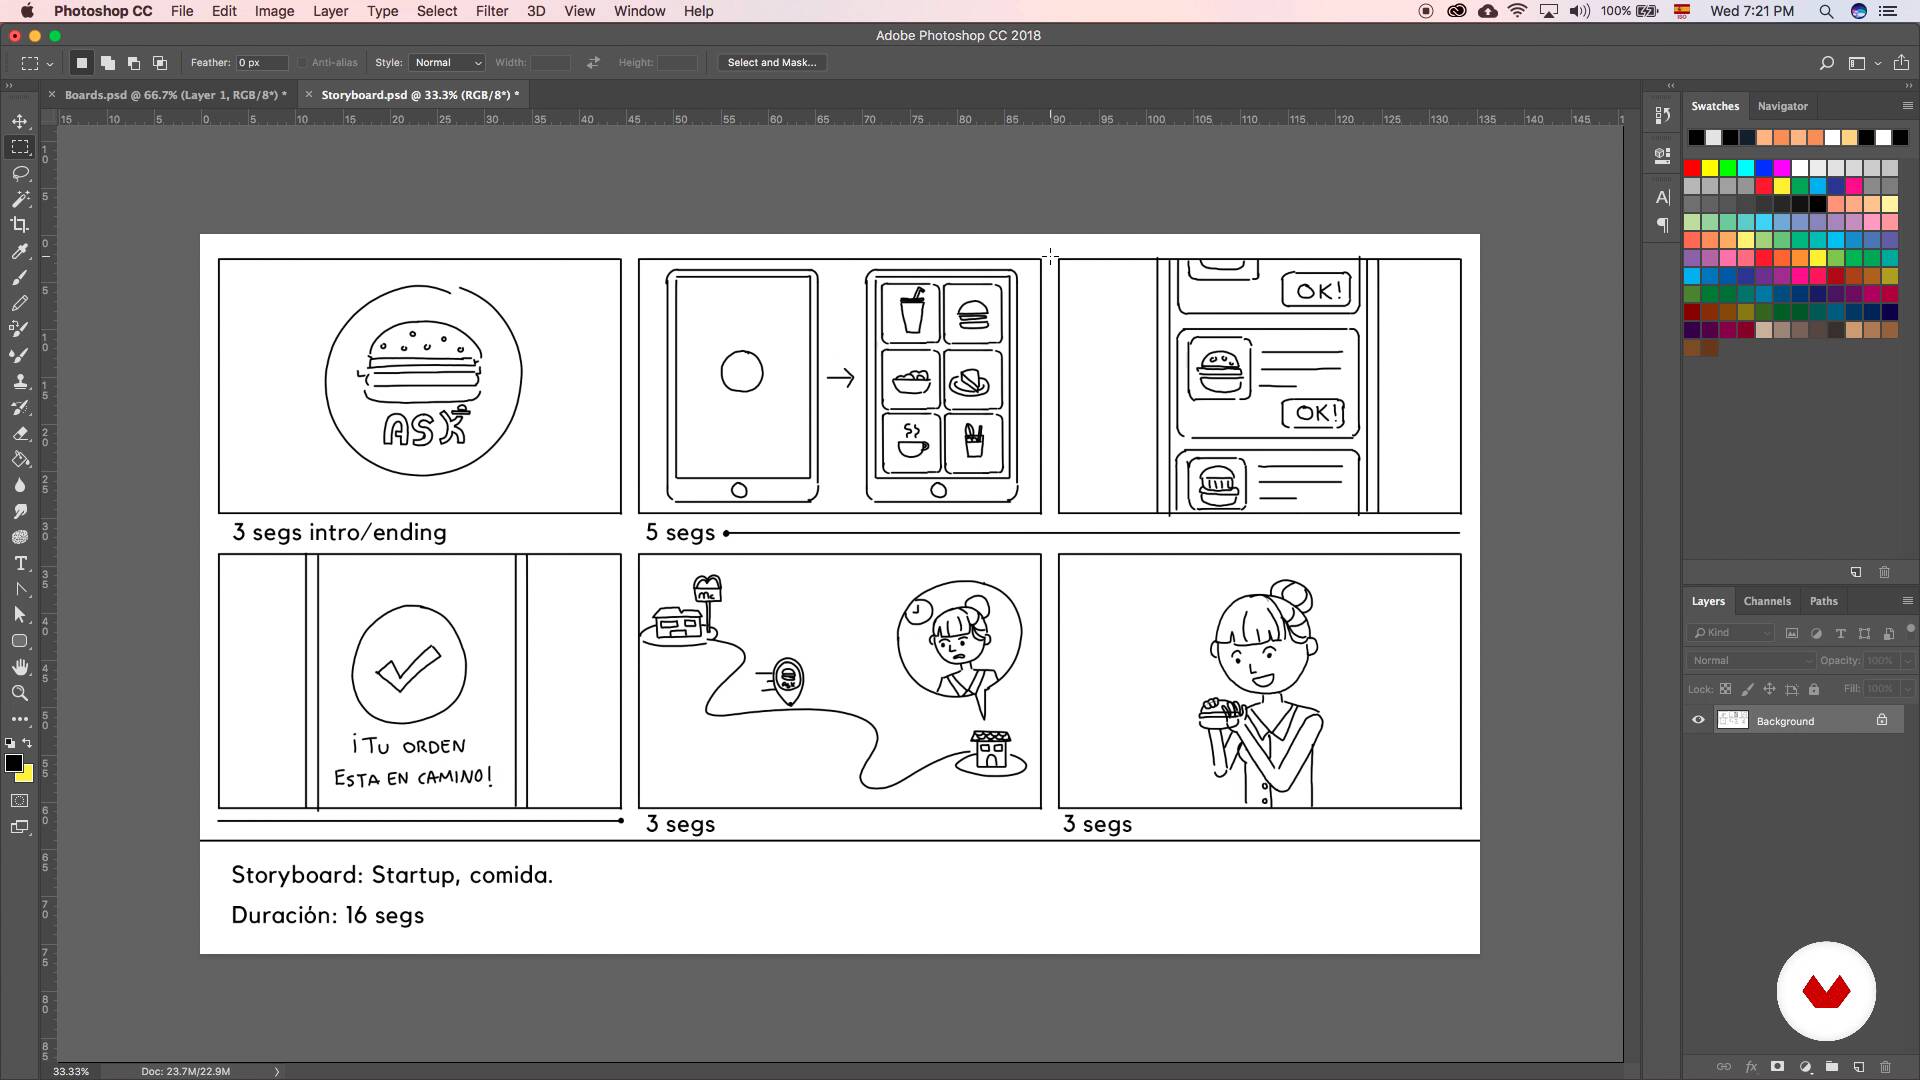
Task: Select the Eraser tool
Action: pyautogui.click(x=20, y=433)
